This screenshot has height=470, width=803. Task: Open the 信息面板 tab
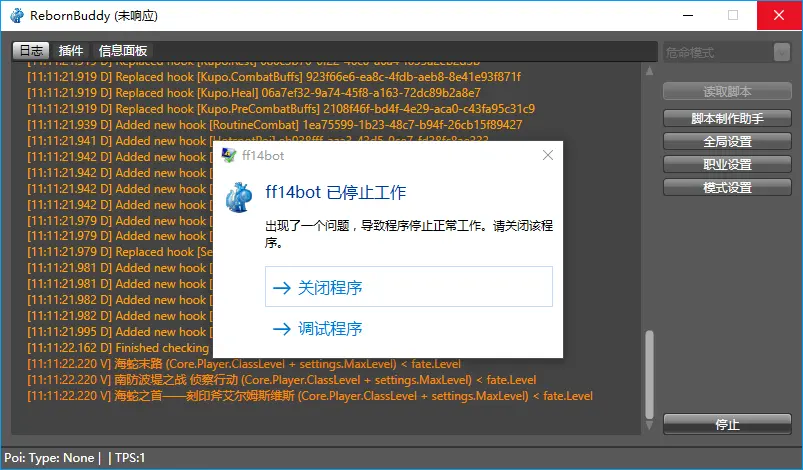tap(123, 51)
